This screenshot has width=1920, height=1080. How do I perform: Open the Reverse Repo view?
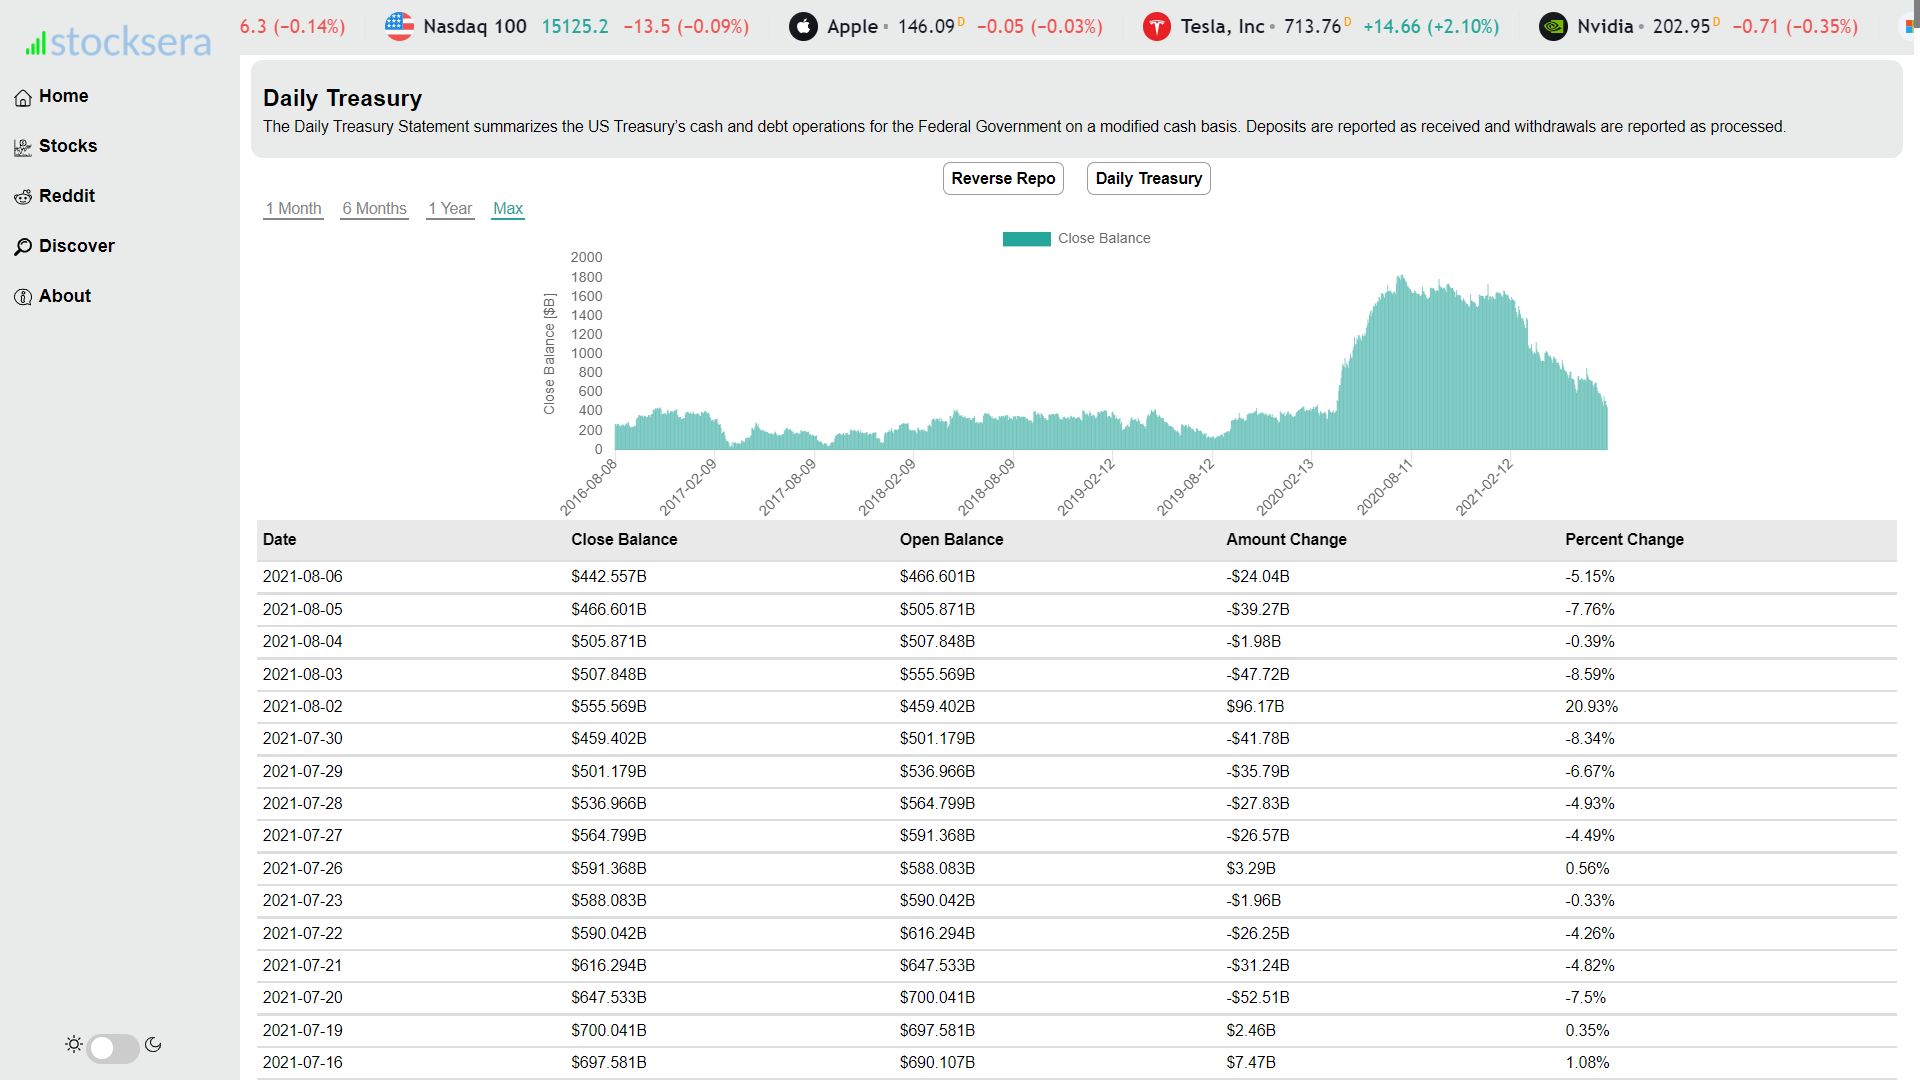click(1003, 179)
